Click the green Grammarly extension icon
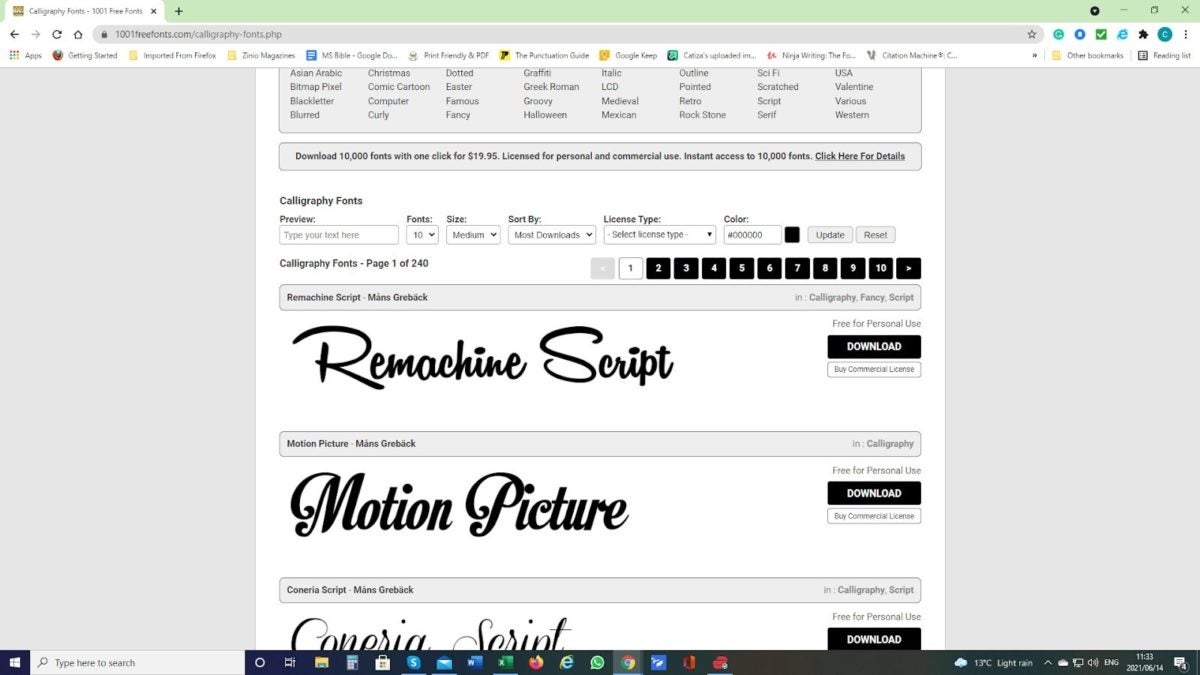1200x675 pixels. [x=1058, y=34]
